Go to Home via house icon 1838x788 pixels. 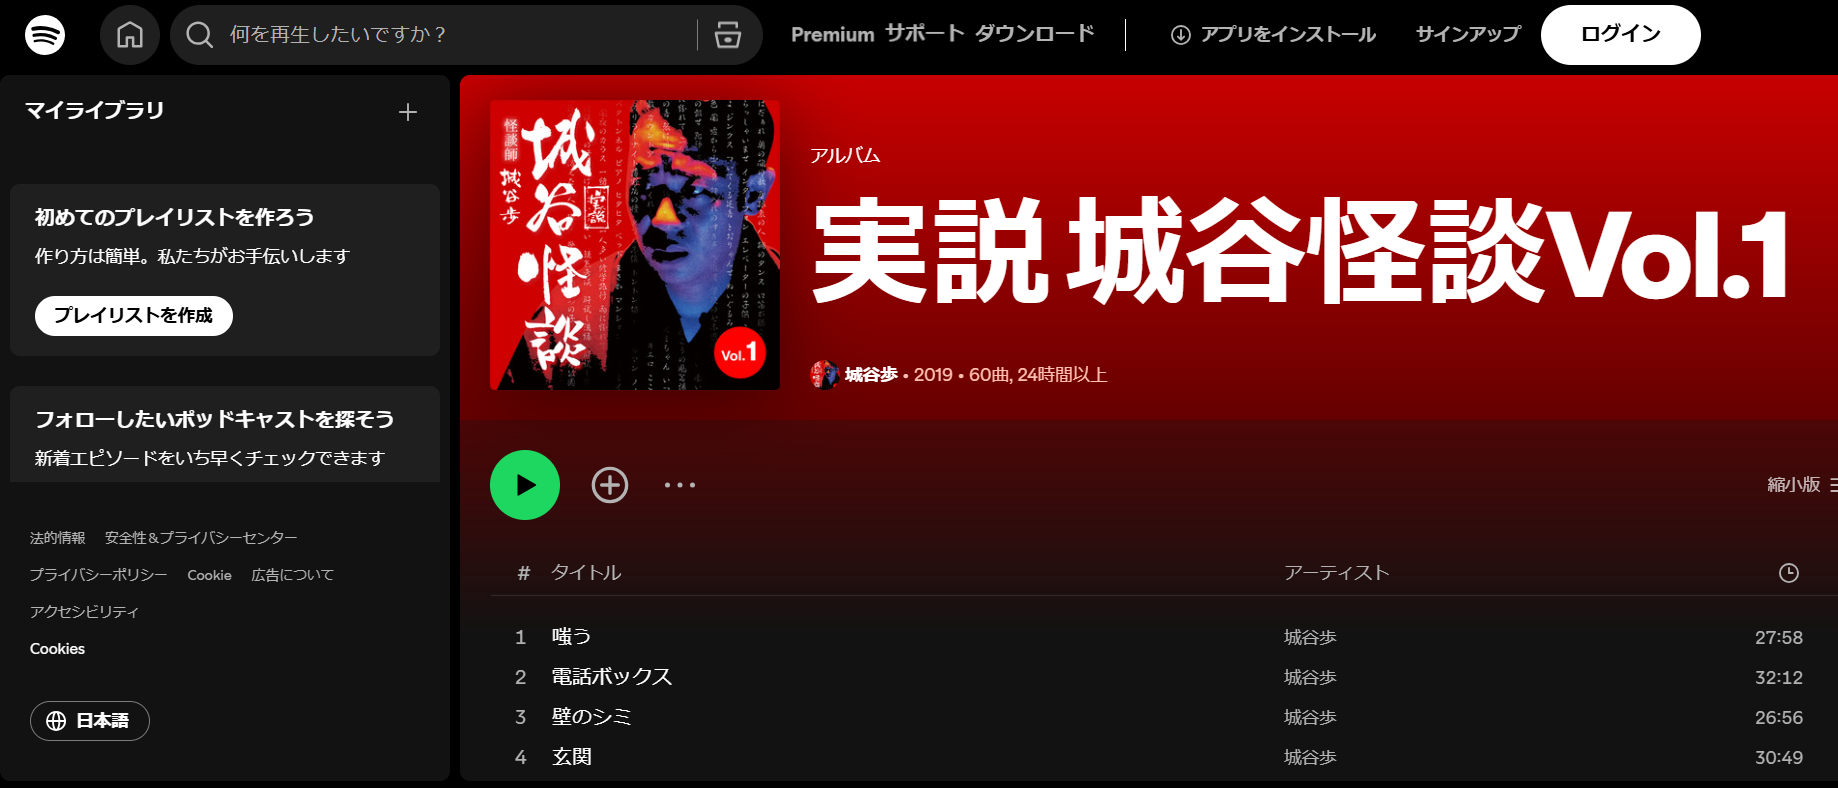pos(130,35)
